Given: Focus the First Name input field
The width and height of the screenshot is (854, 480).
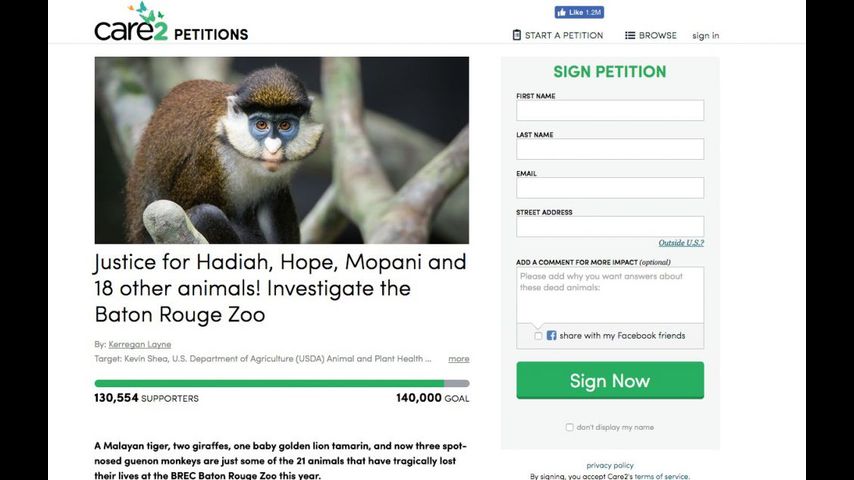Looking at the screenshot, I should point(609,110).
